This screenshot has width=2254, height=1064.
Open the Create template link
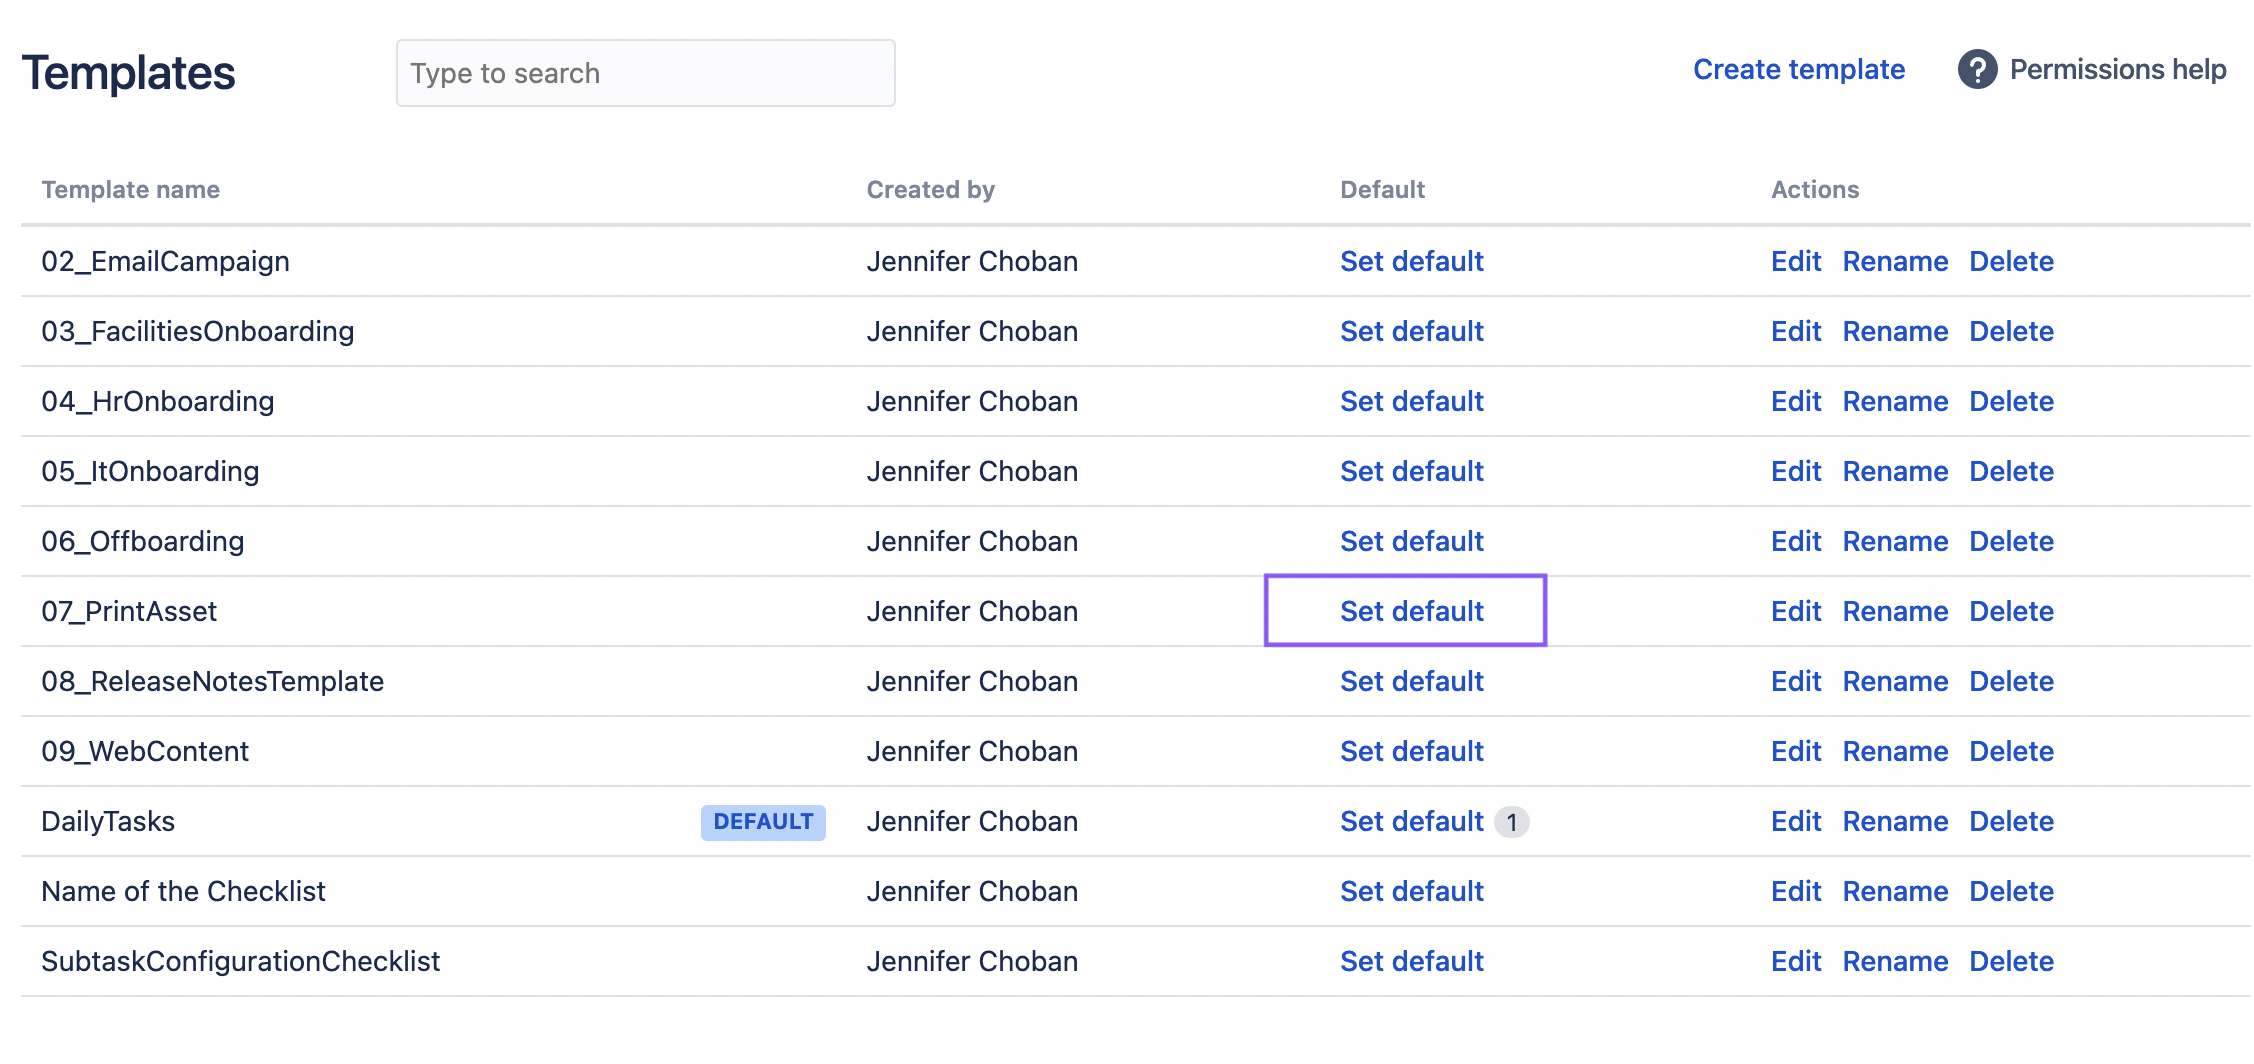[x=1798, y=70]
